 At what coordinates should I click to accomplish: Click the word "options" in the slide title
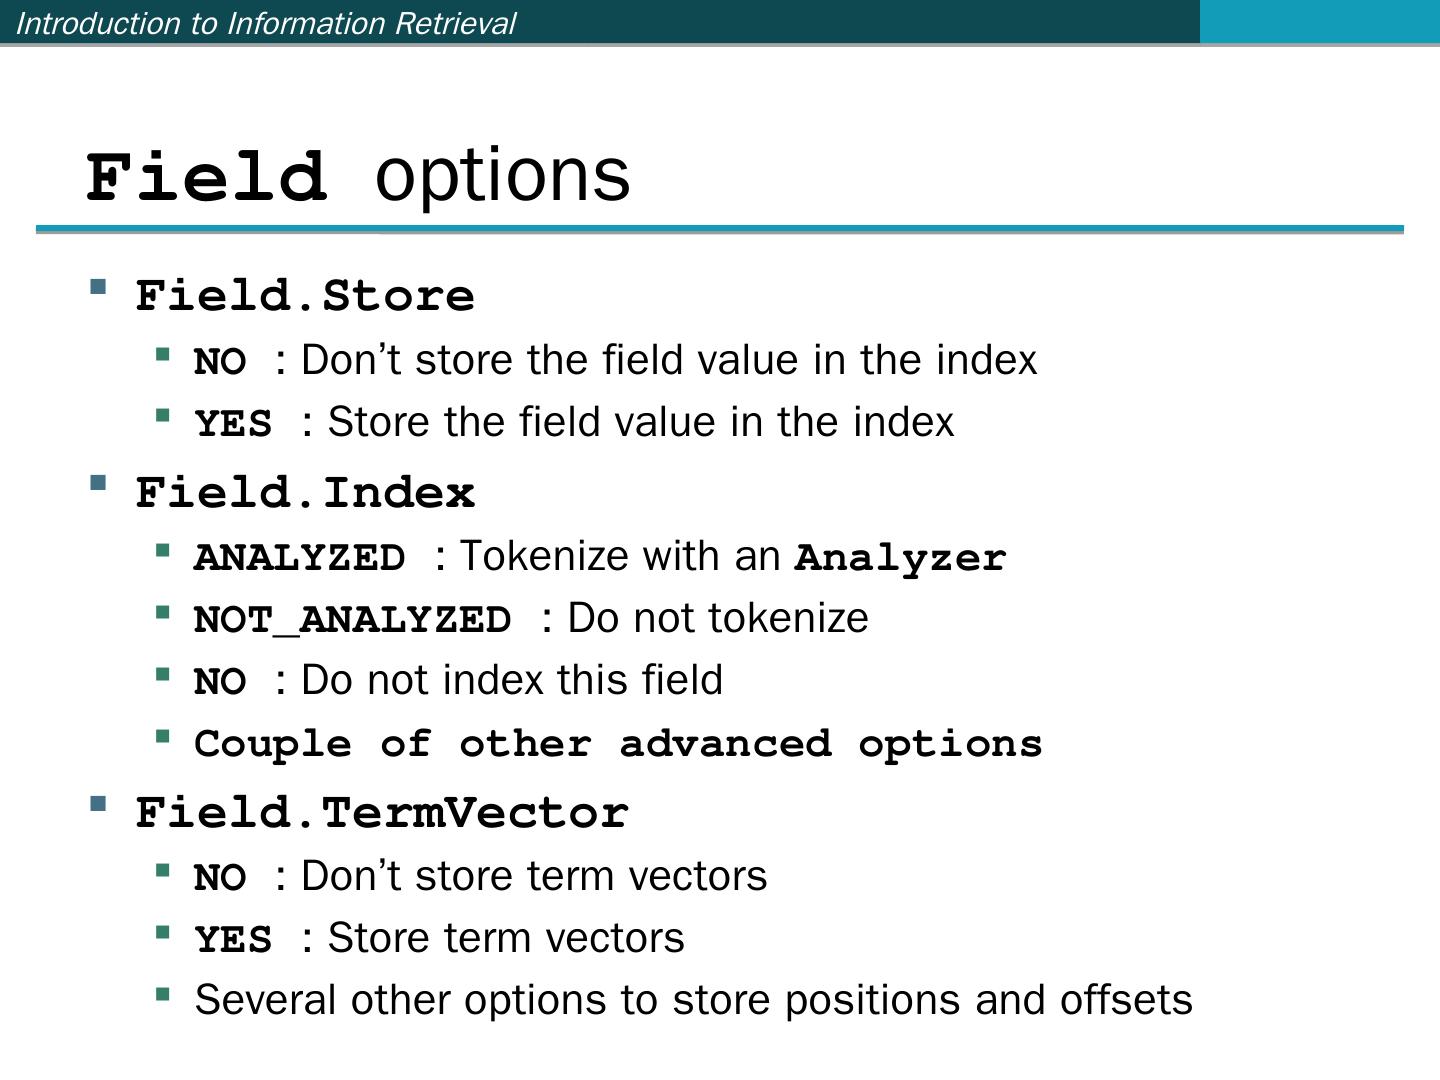(502, 175)
